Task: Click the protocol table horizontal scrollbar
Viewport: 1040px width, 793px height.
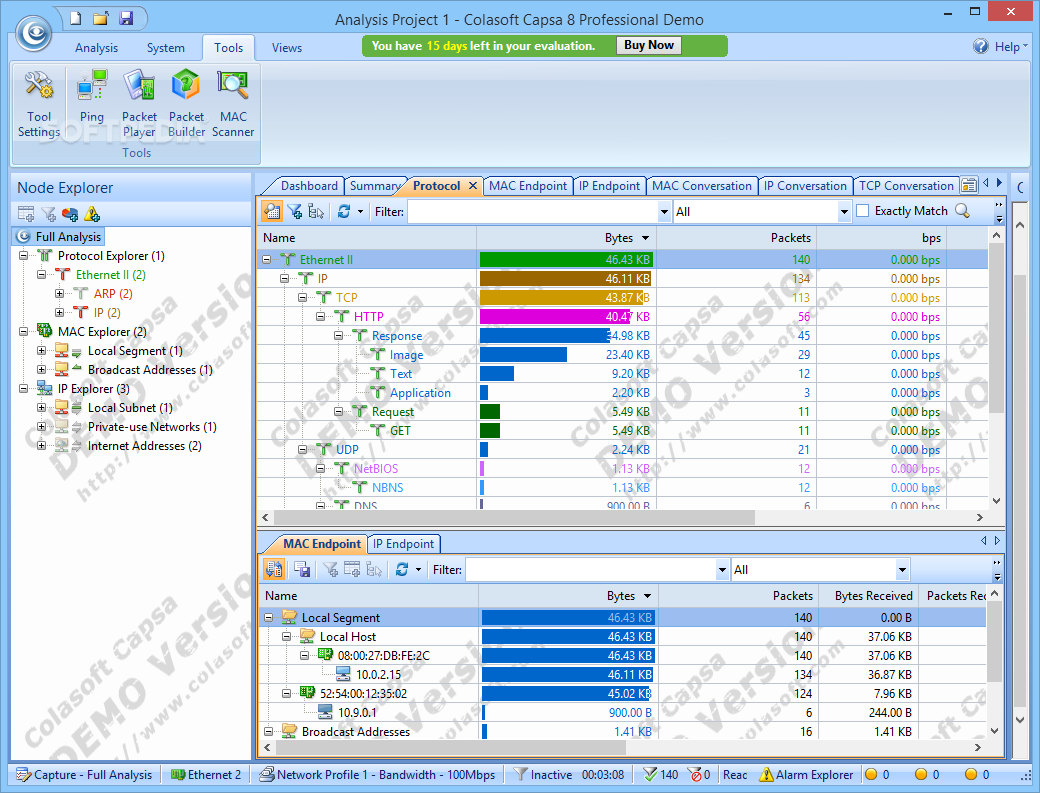Action: [x=514, y=517]
